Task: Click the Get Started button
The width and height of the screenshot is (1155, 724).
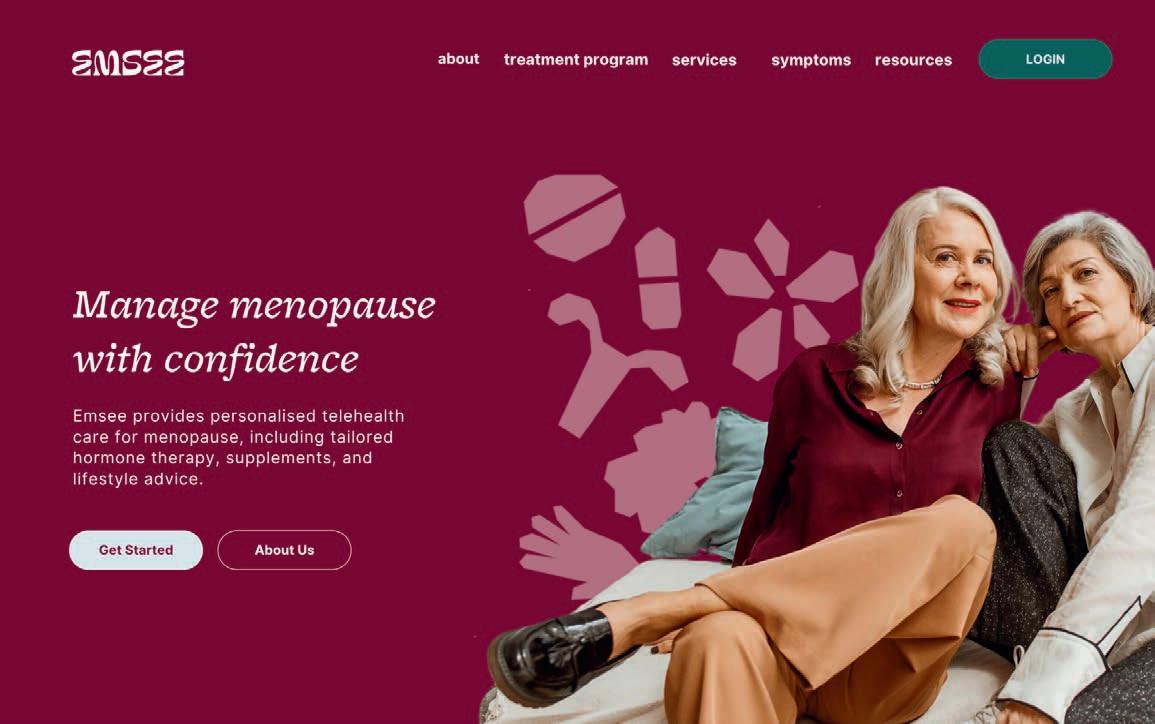Action: coord(136,549)
